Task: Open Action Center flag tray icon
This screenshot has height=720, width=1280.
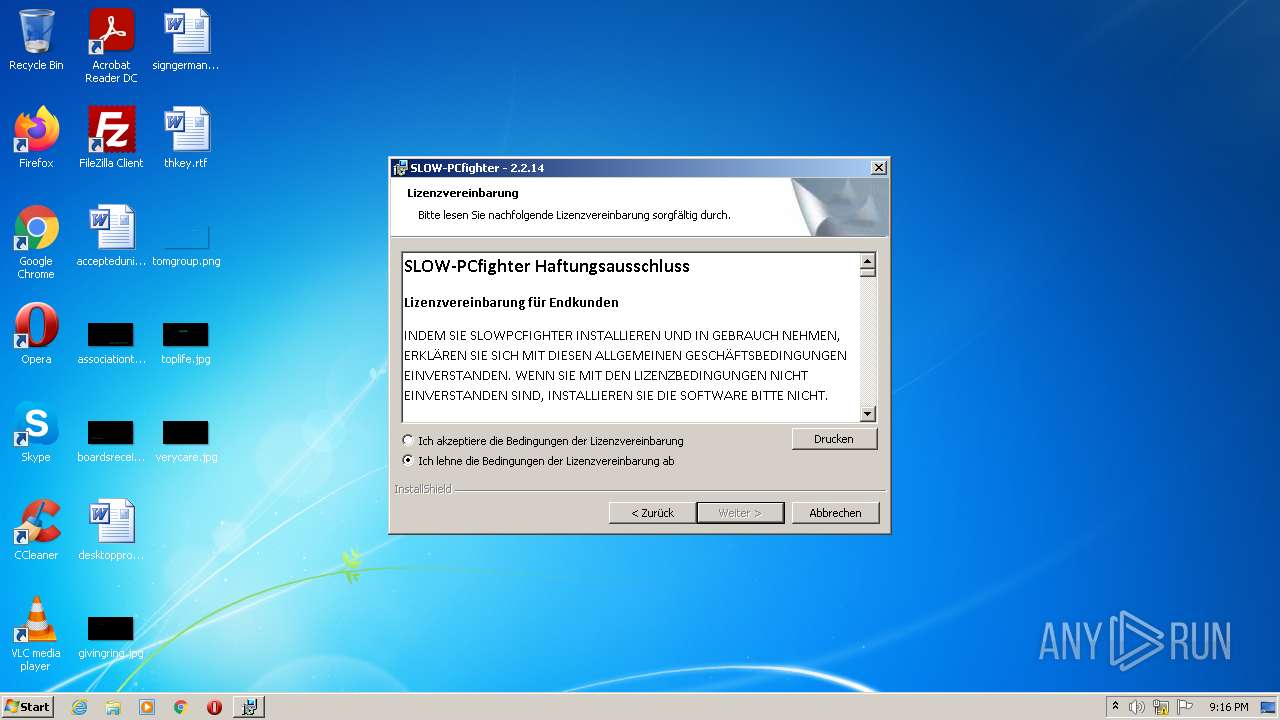Action: (x=1185, y=707)
